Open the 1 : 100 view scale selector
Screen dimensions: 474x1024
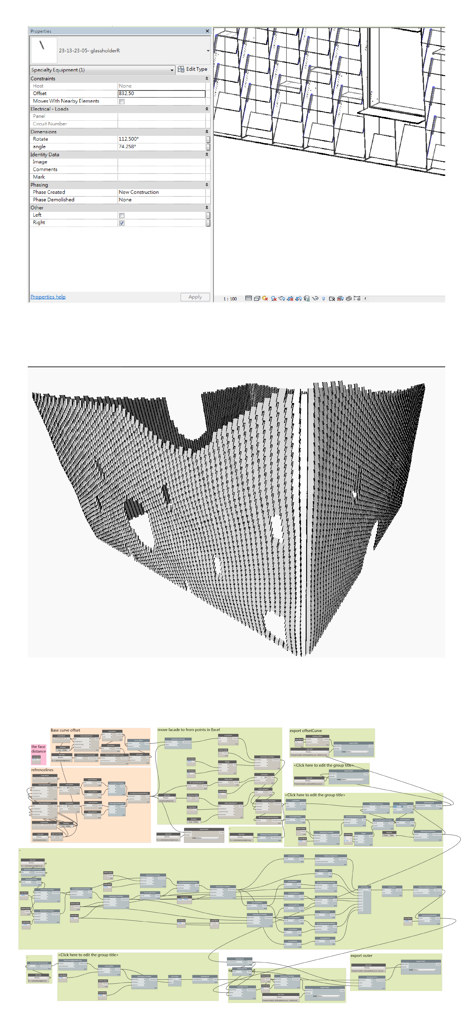(230, 298)
